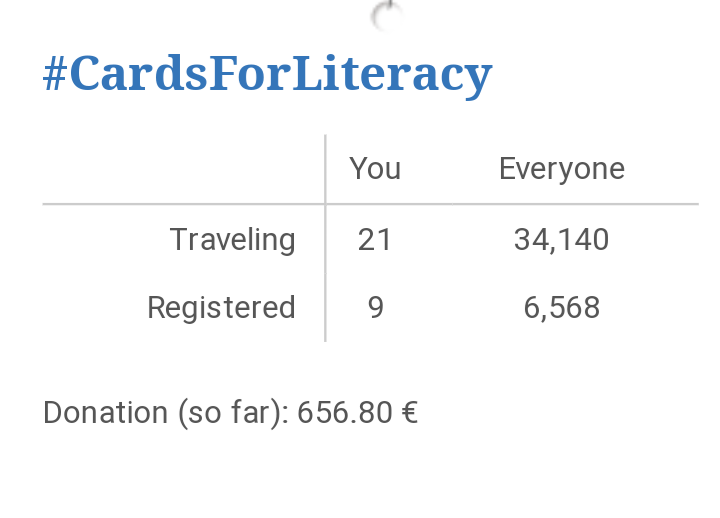Click the Donation (so far) text
The height and width of the screenshot is (518, 720).
[166, 413]
